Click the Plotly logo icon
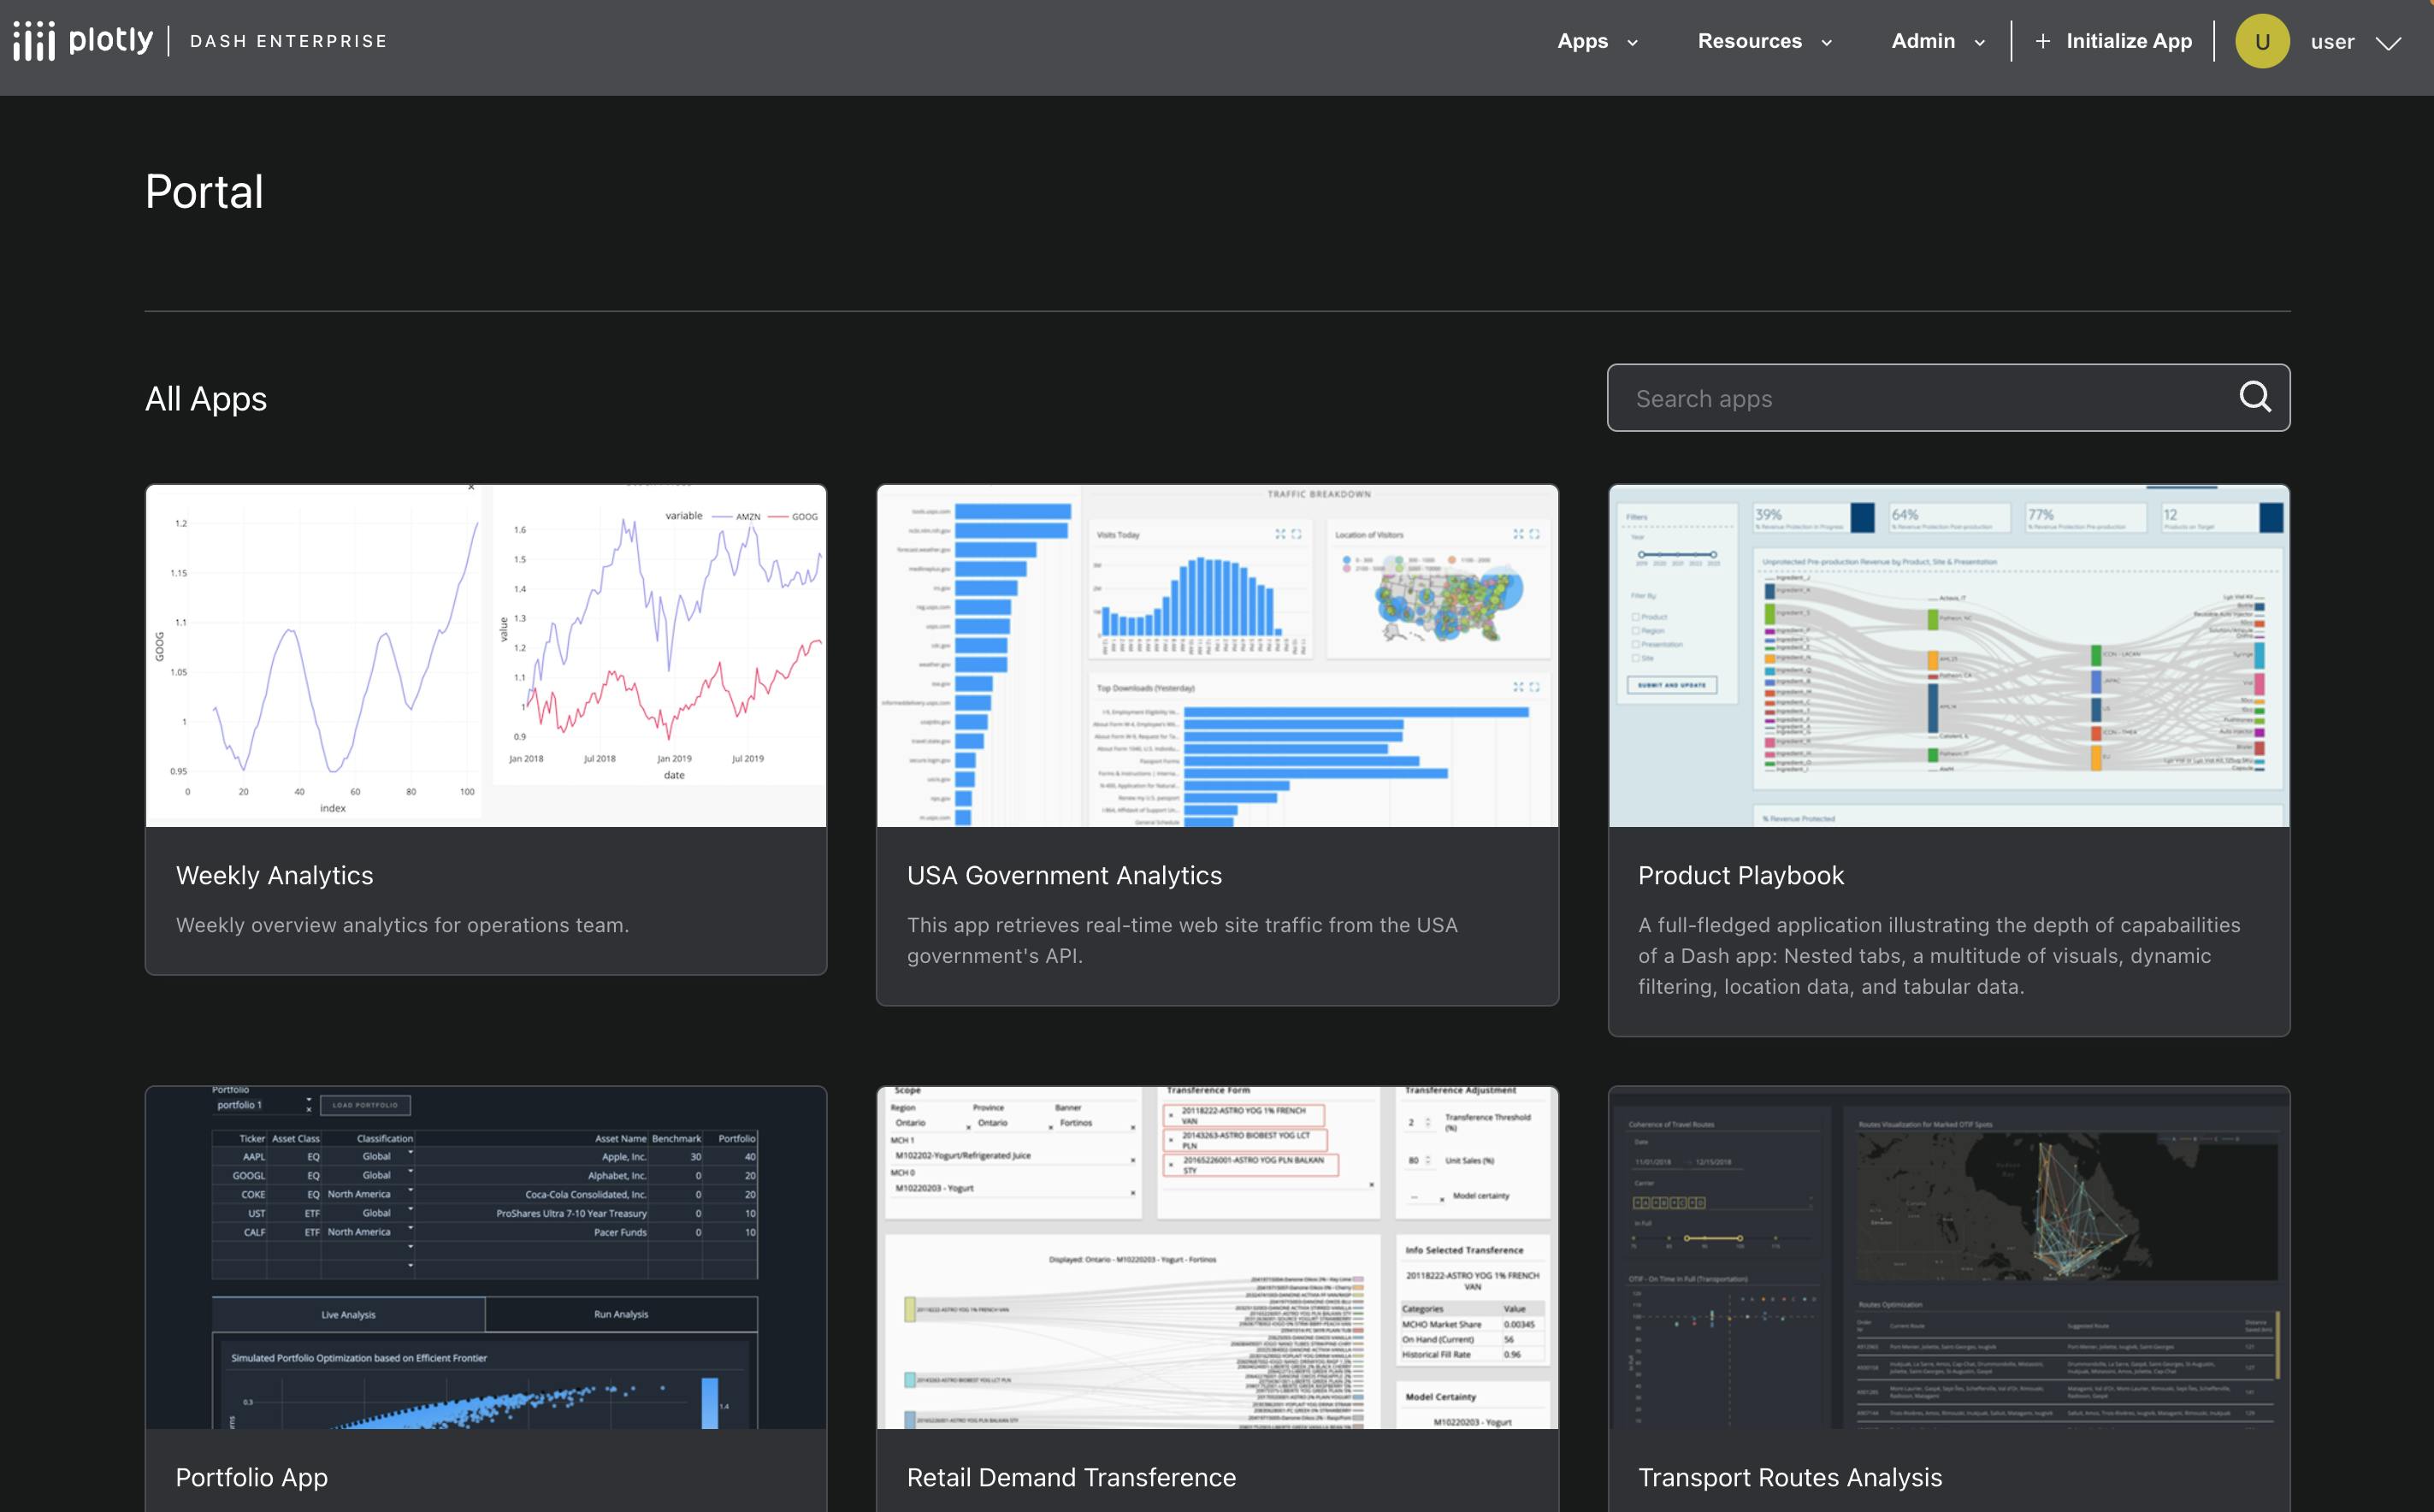The height and width of the screenshot is (1512, 2434). [x=33, y=40]
